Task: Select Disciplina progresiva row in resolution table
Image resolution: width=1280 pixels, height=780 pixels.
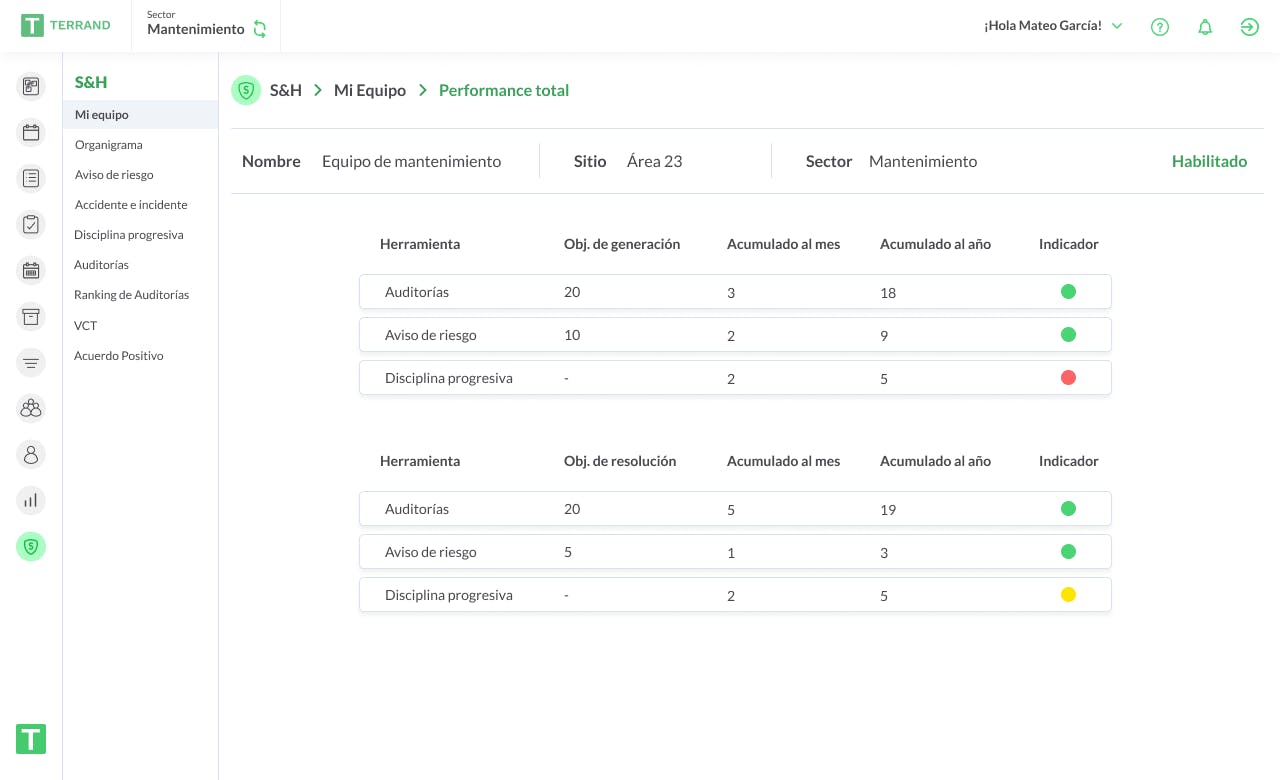Action: click(735, 595)
